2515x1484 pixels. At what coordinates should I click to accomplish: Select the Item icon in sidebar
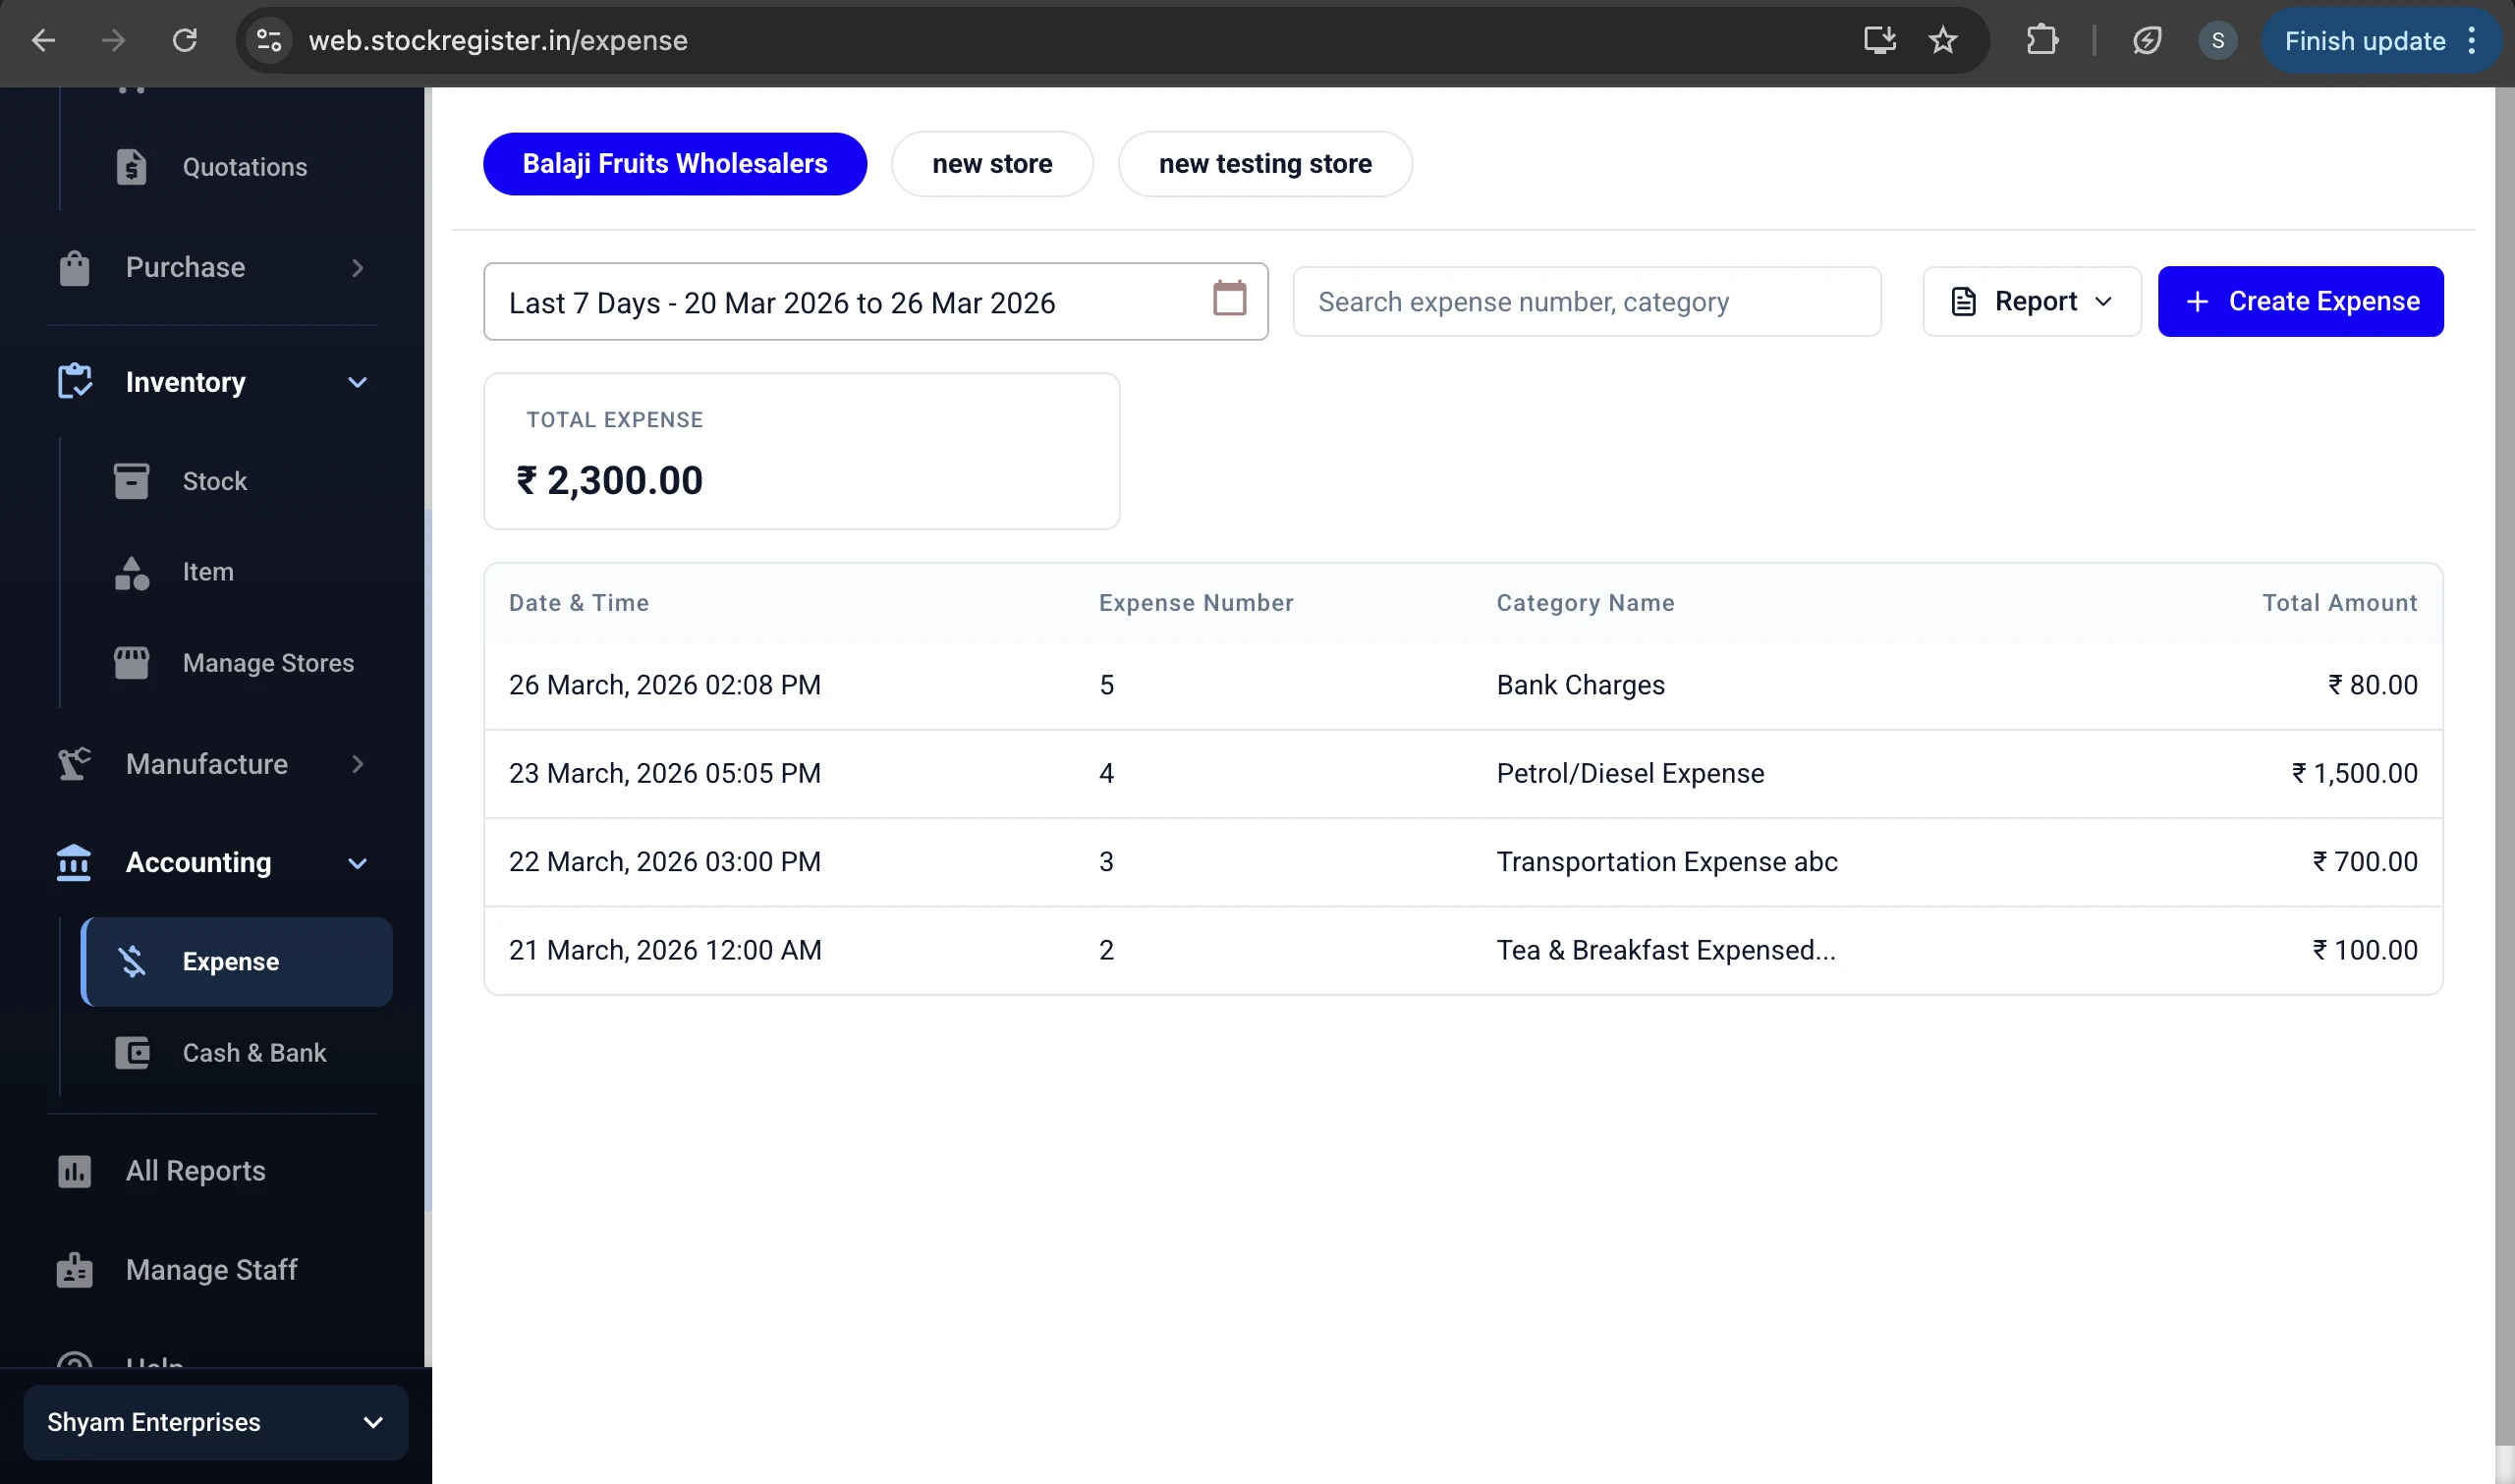(131, 571)
